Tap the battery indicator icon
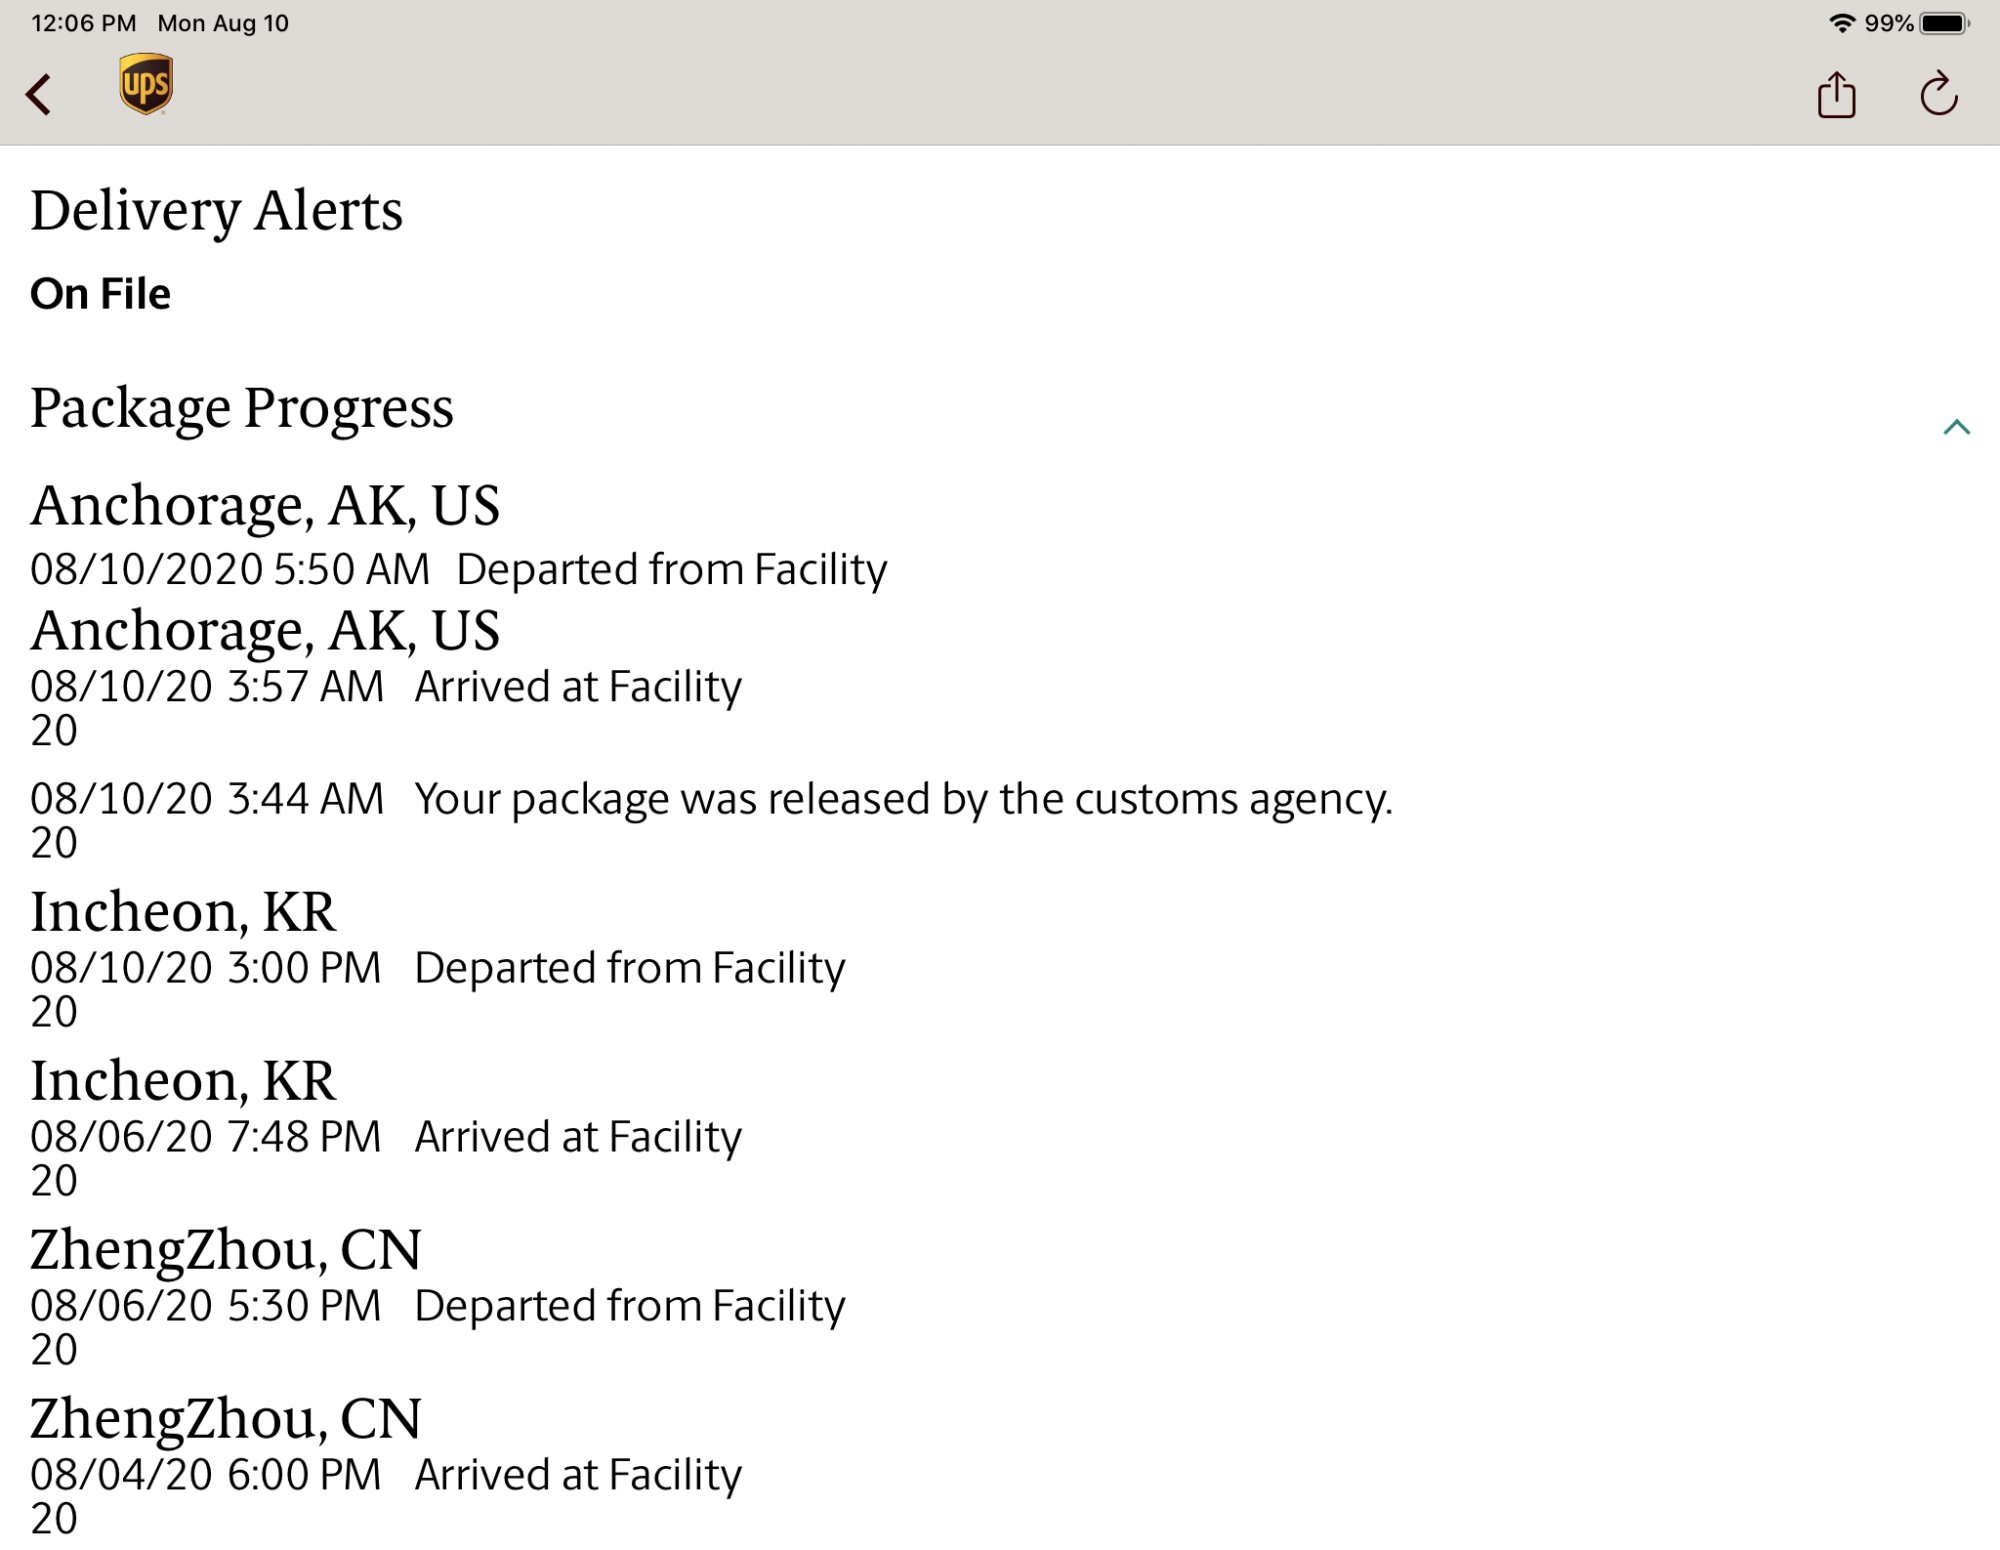Screen dimensions: 2000x1550 [x=1943, y=23]
